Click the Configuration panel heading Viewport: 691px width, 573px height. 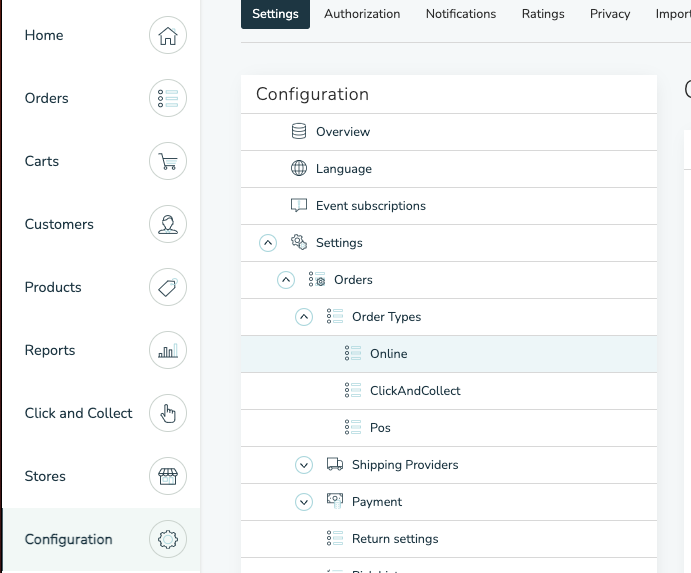[312, 94]
